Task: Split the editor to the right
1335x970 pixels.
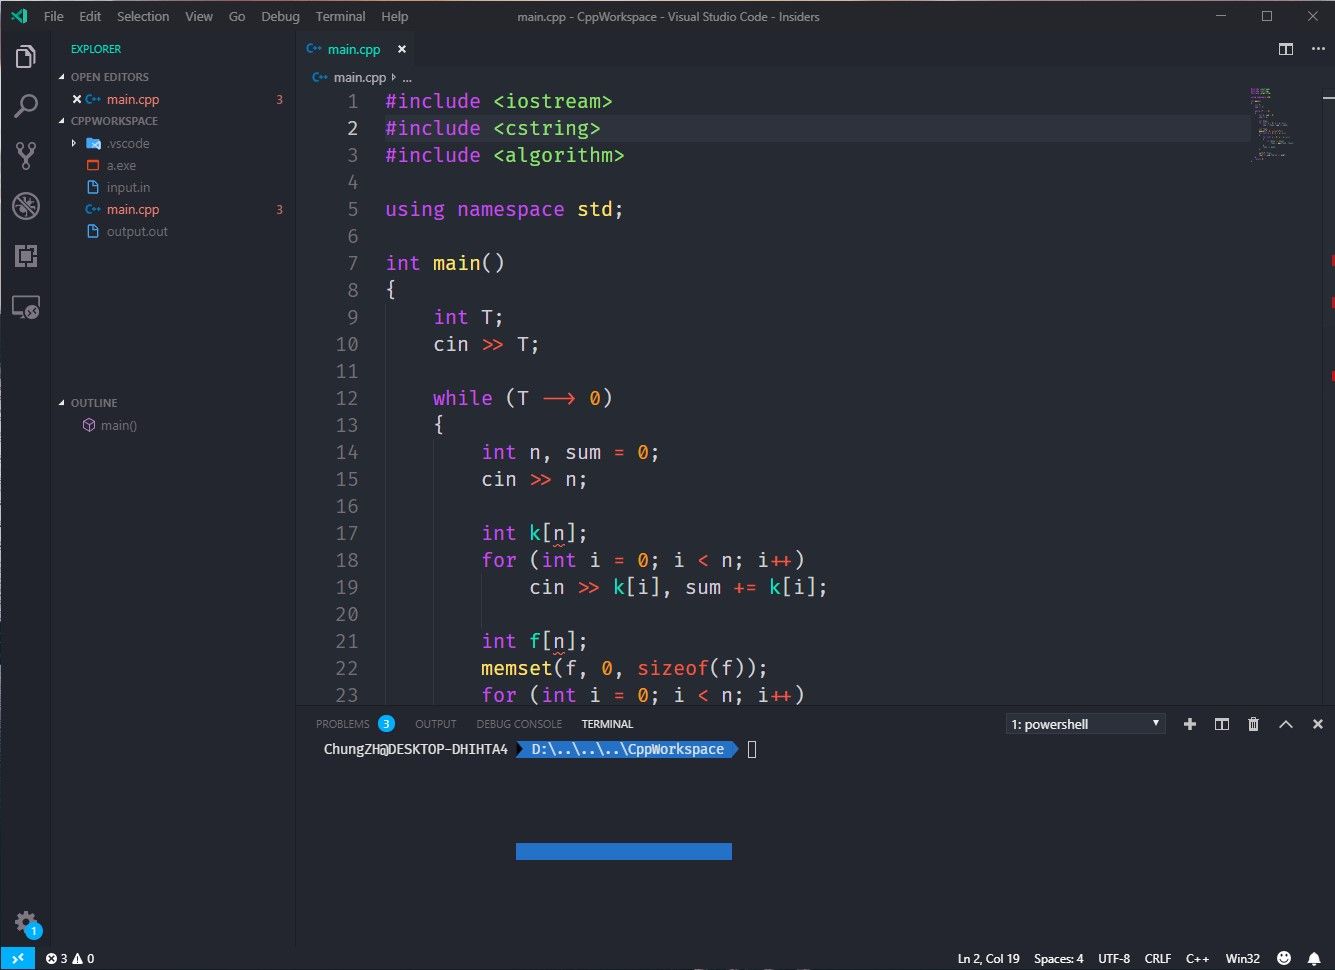Action: click(x=1286, y=49)
